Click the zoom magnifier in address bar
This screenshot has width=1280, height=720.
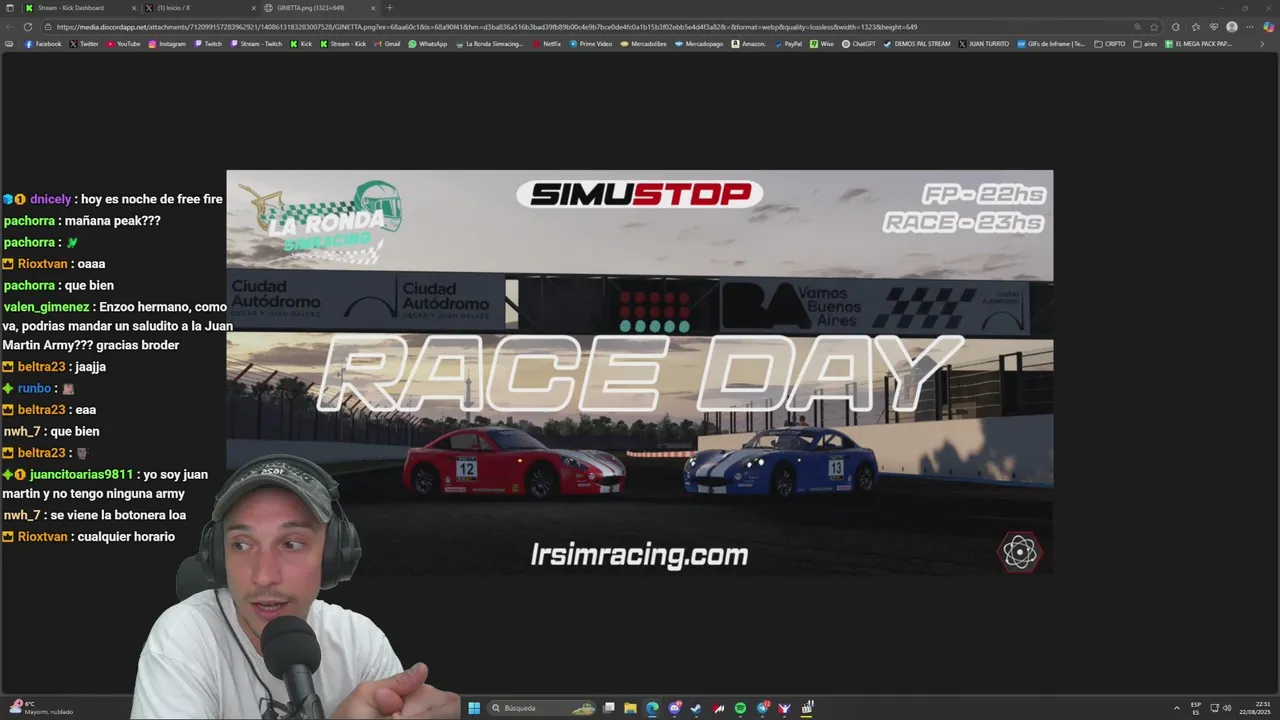click(1137, 27)
